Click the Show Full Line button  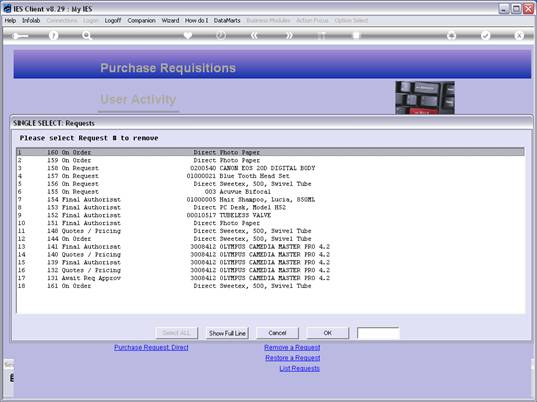pyautogui.click(x=227, y=333)
